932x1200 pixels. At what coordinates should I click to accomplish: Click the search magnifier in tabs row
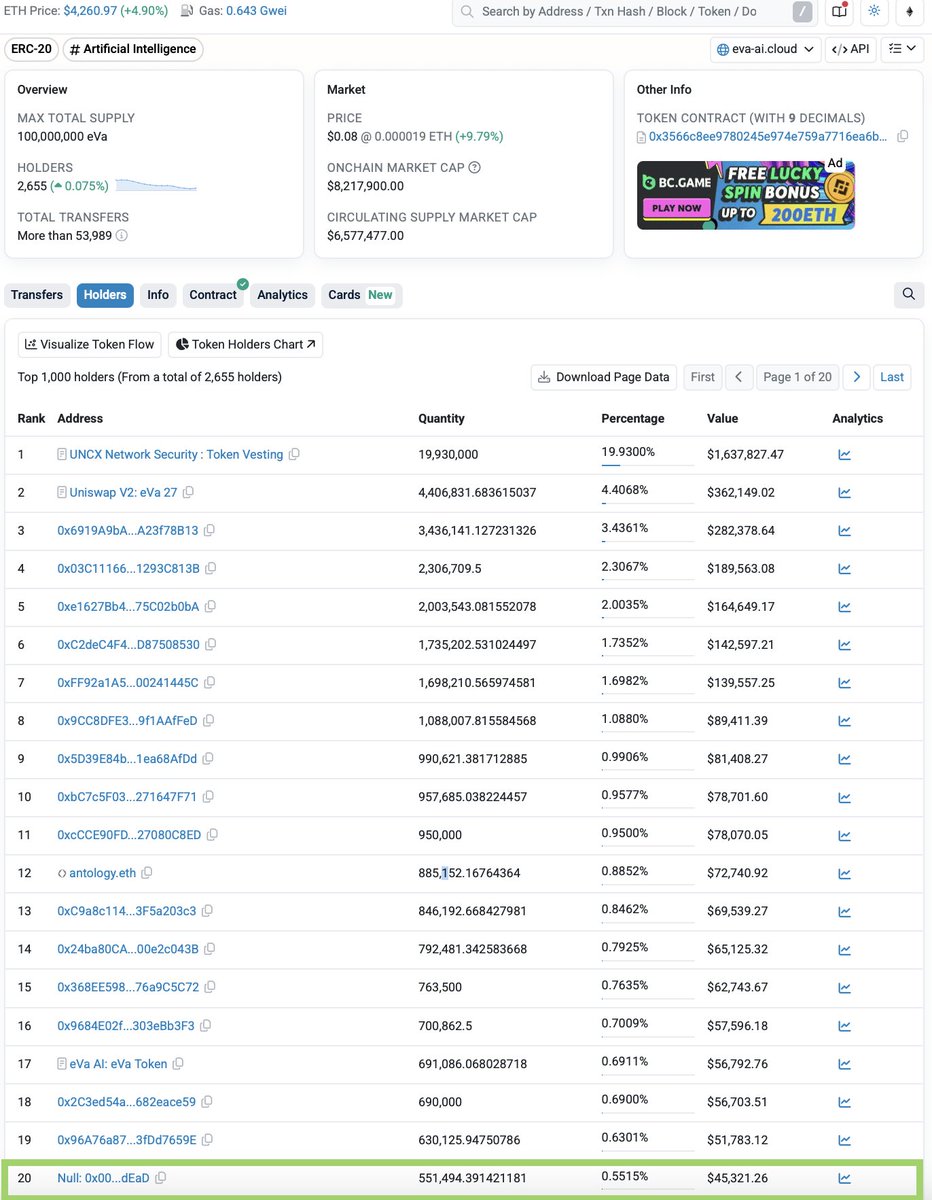(908, 294)
